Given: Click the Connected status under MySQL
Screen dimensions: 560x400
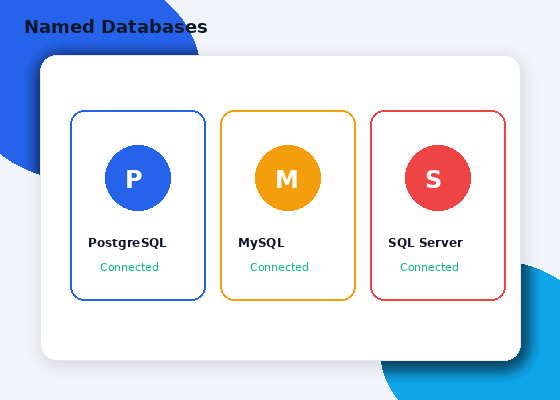Looking at the screenshot, I should tap(279, 267).
